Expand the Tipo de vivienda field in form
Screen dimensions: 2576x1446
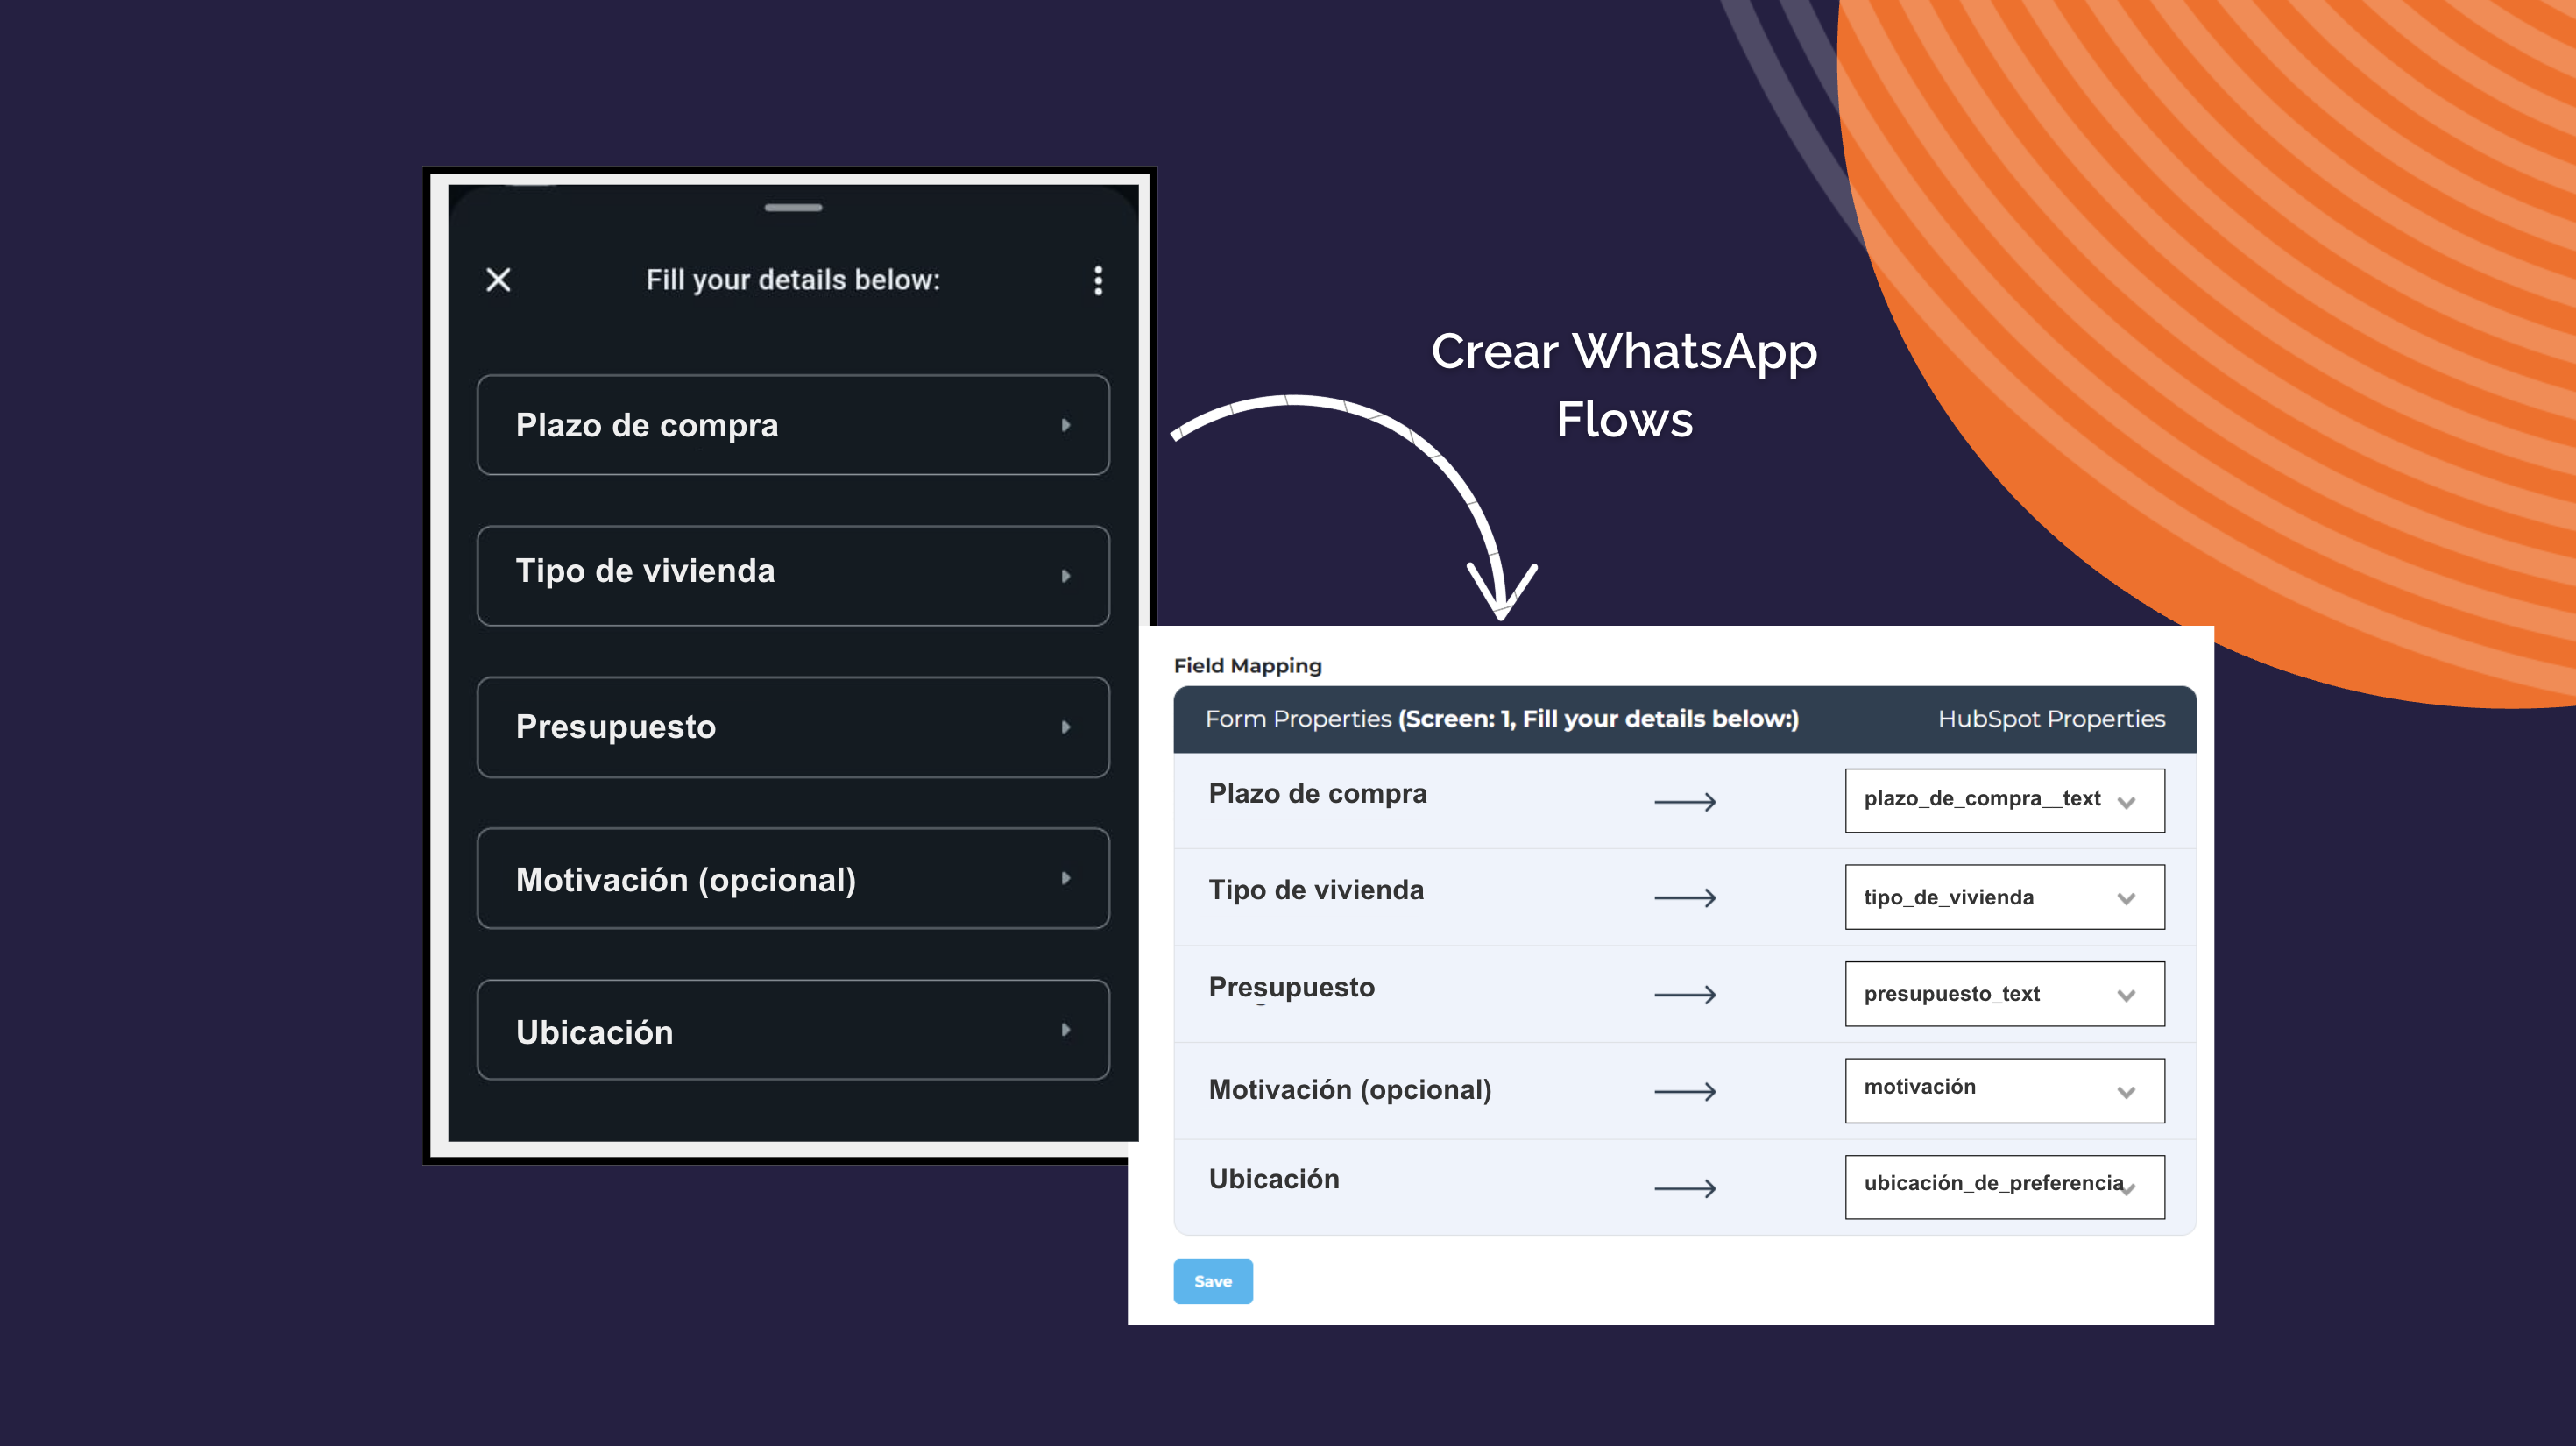click(x=793, y=576)
